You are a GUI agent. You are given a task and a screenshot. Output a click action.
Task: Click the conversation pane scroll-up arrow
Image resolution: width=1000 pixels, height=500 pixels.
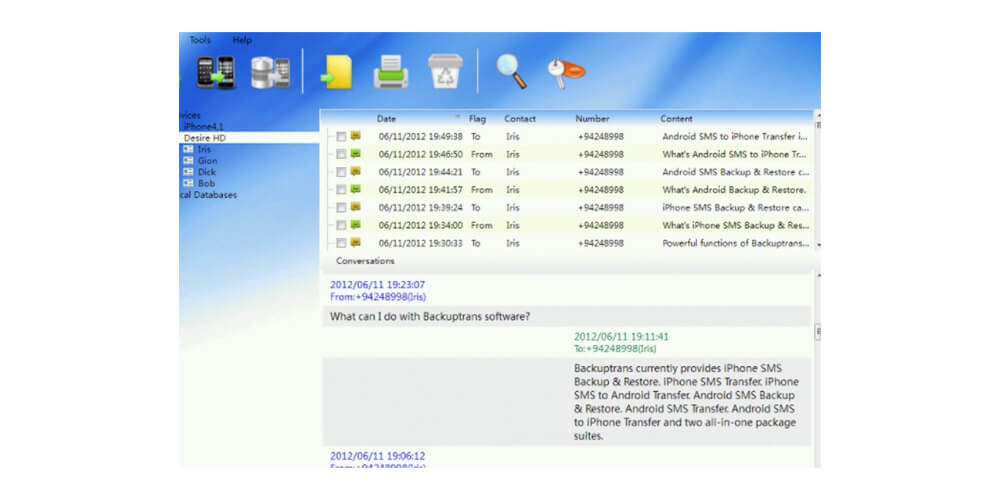818,275
